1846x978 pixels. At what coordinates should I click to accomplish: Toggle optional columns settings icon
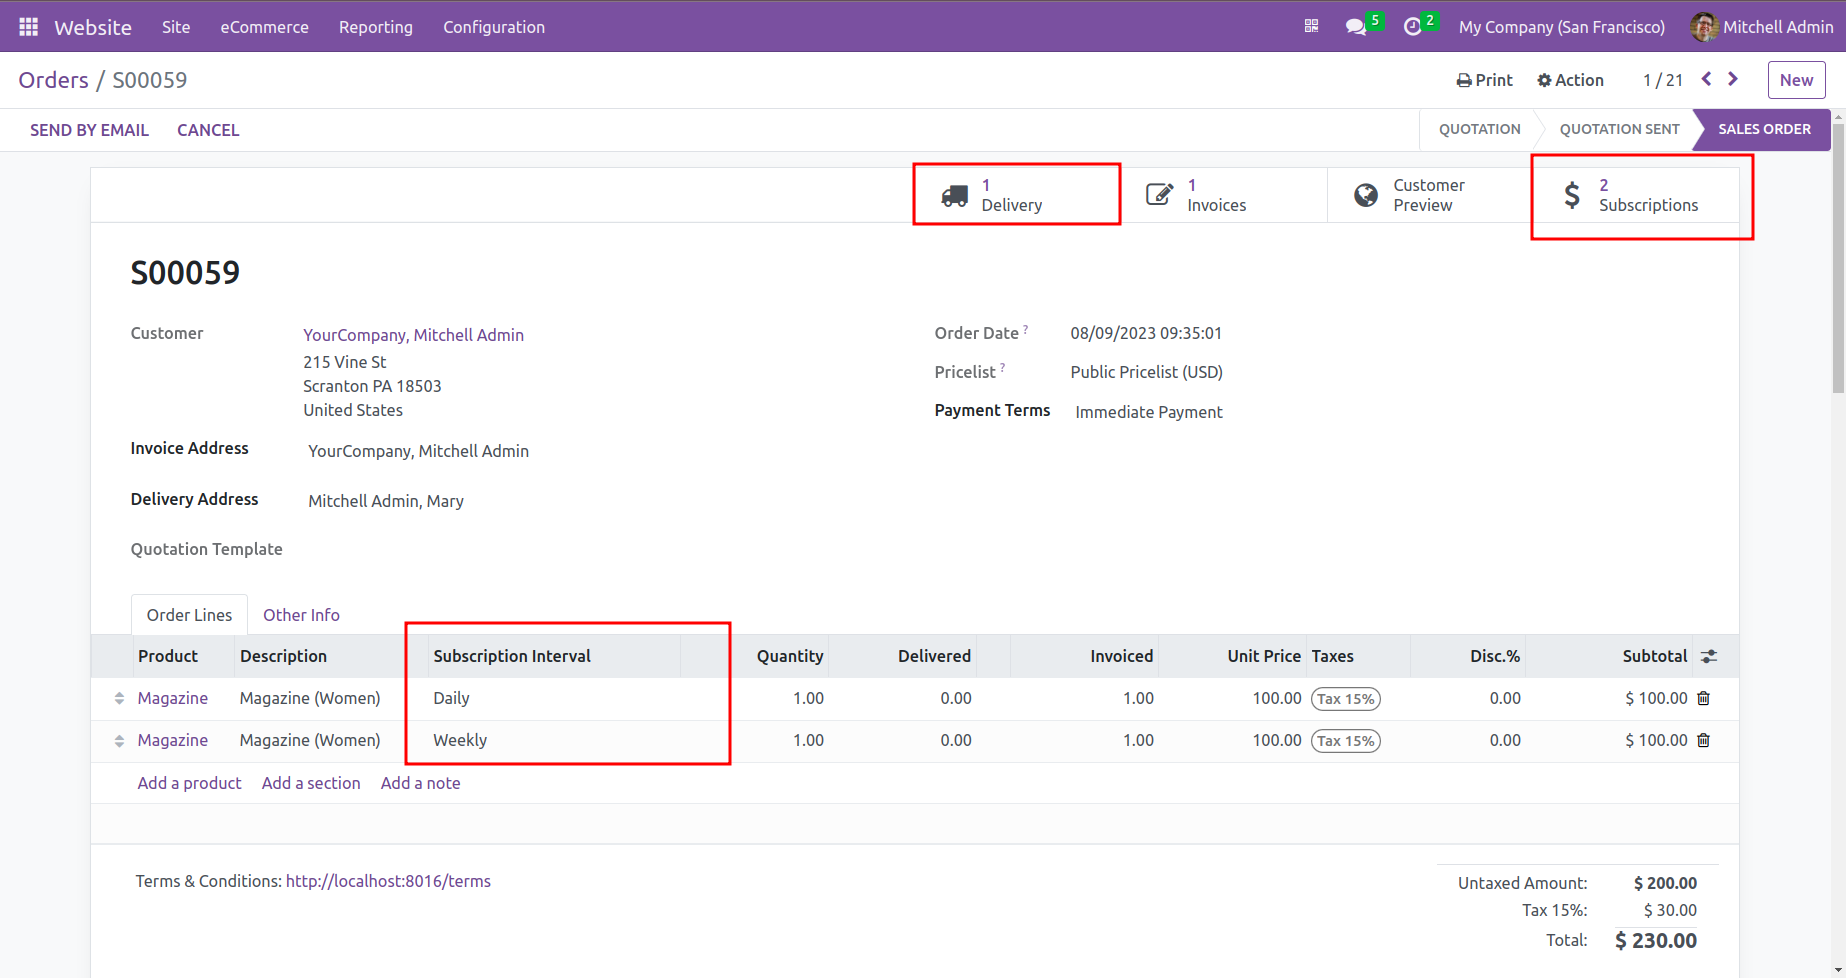pyautogui.click(x=1709, y=657)
